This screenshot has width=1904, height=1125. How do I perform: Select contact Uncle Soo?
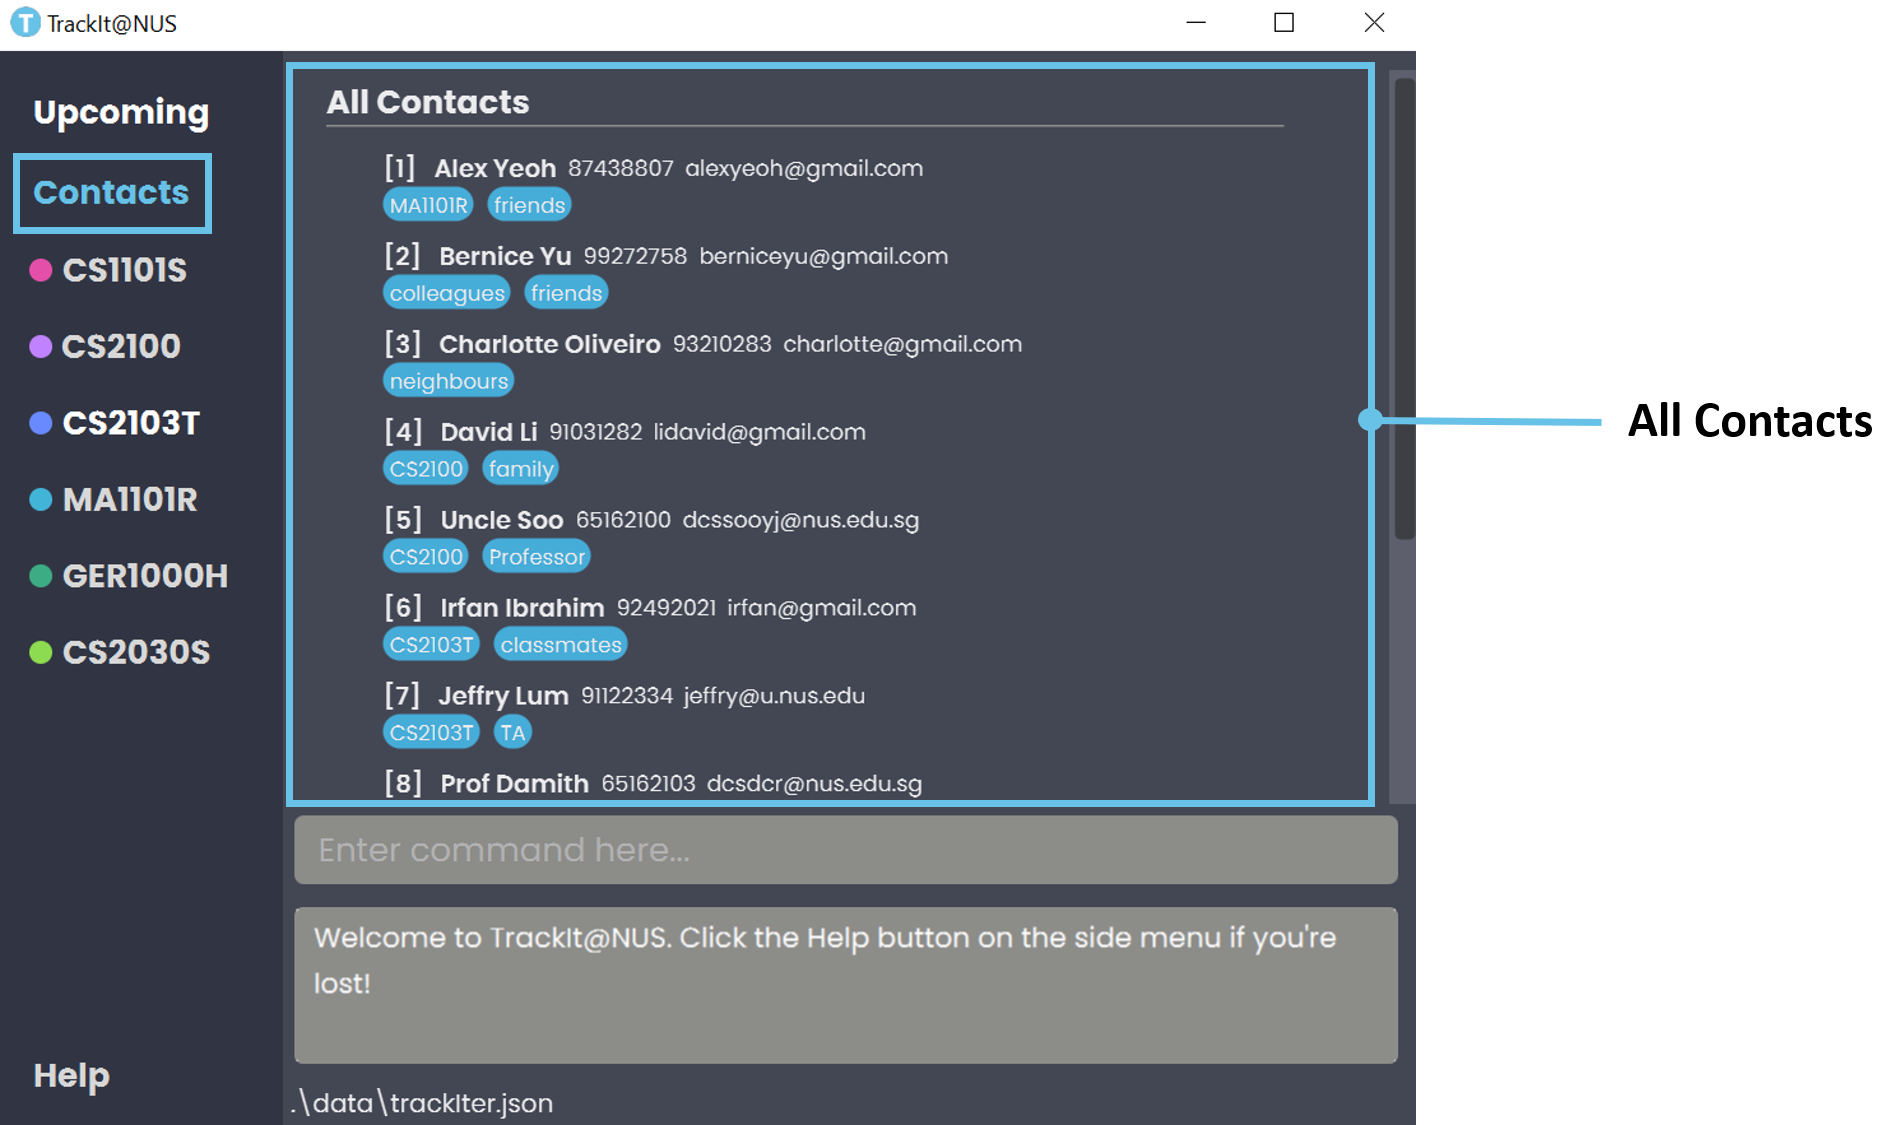click(x=502, y=520)
